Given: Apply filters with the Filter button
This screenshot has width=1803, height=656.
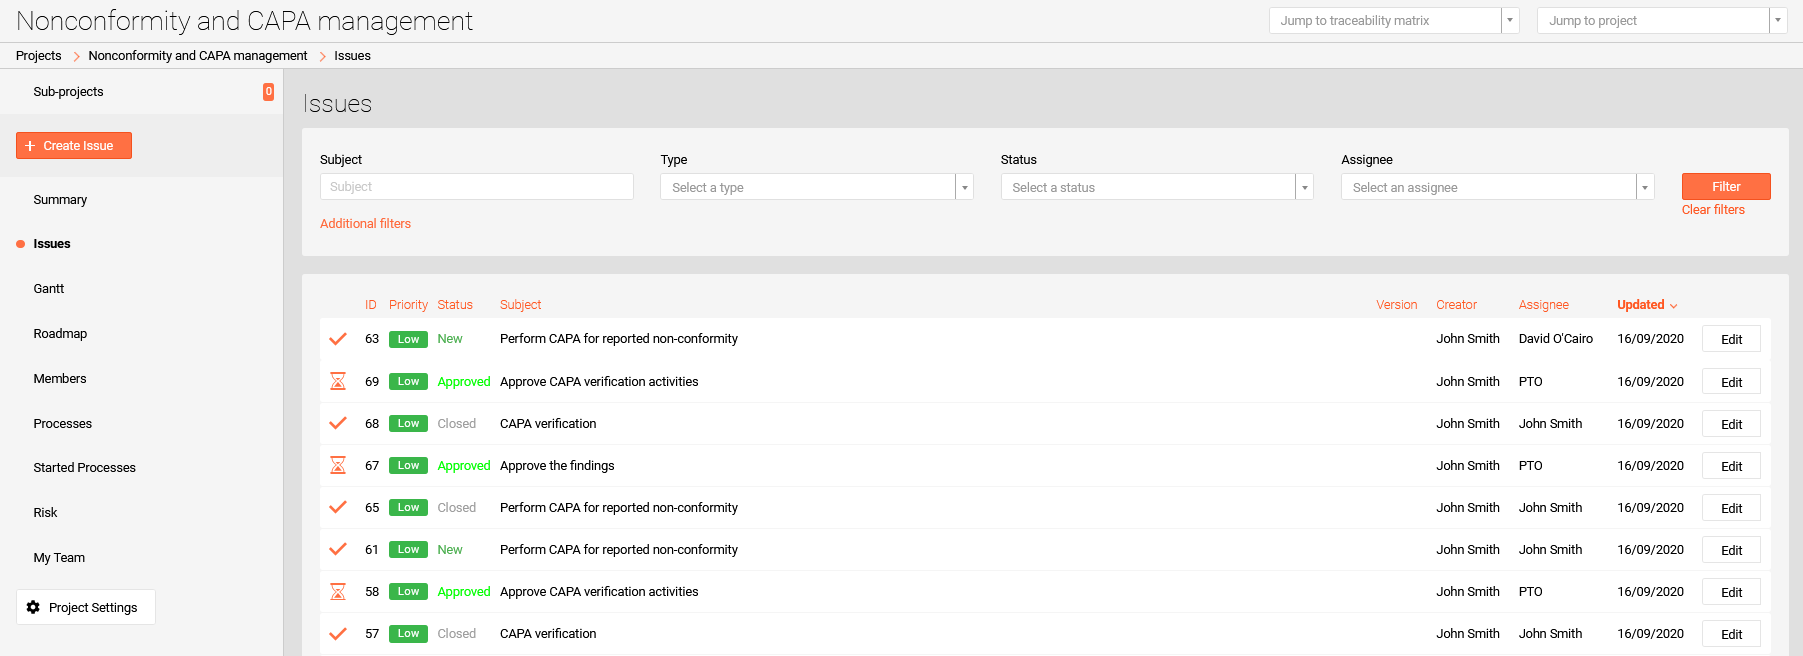Looking at the screenshot, I should (x=1725, y=187).
